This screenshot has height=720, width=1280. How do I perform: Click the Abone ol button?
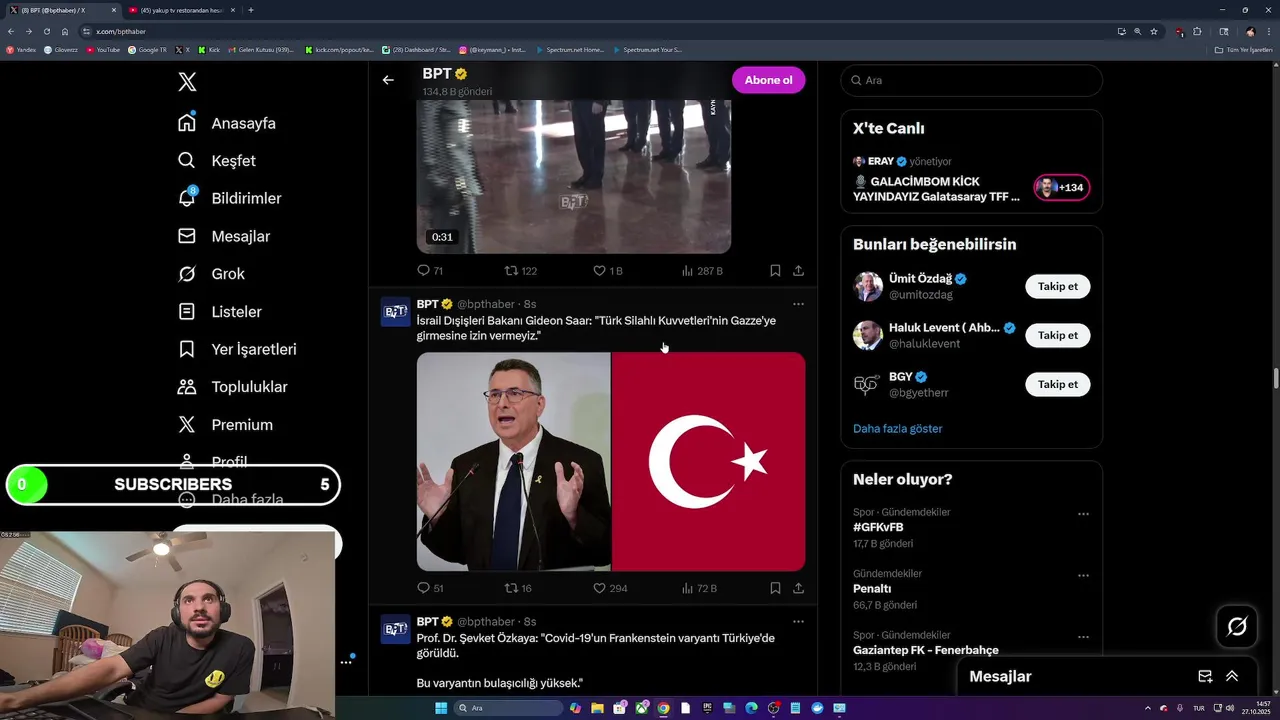point(768,80)
